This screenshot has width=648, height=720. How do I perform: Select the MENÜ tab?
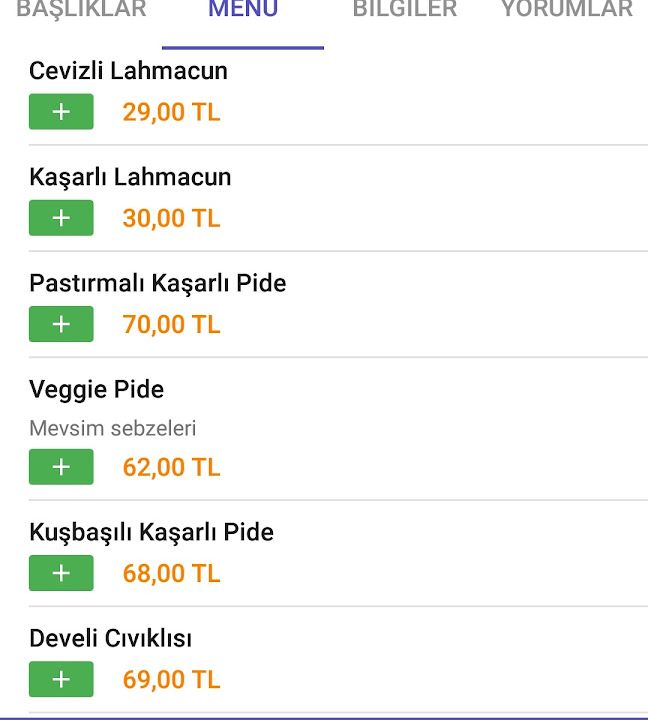tap(243, 9)
